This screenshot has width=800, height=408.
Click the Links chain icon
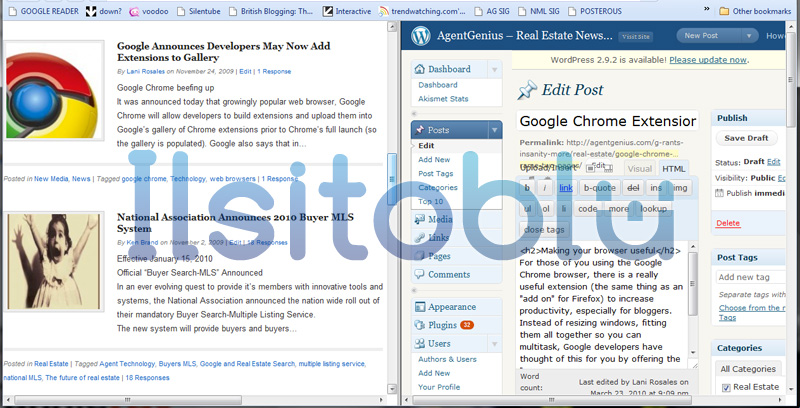[x=419, y=238]
